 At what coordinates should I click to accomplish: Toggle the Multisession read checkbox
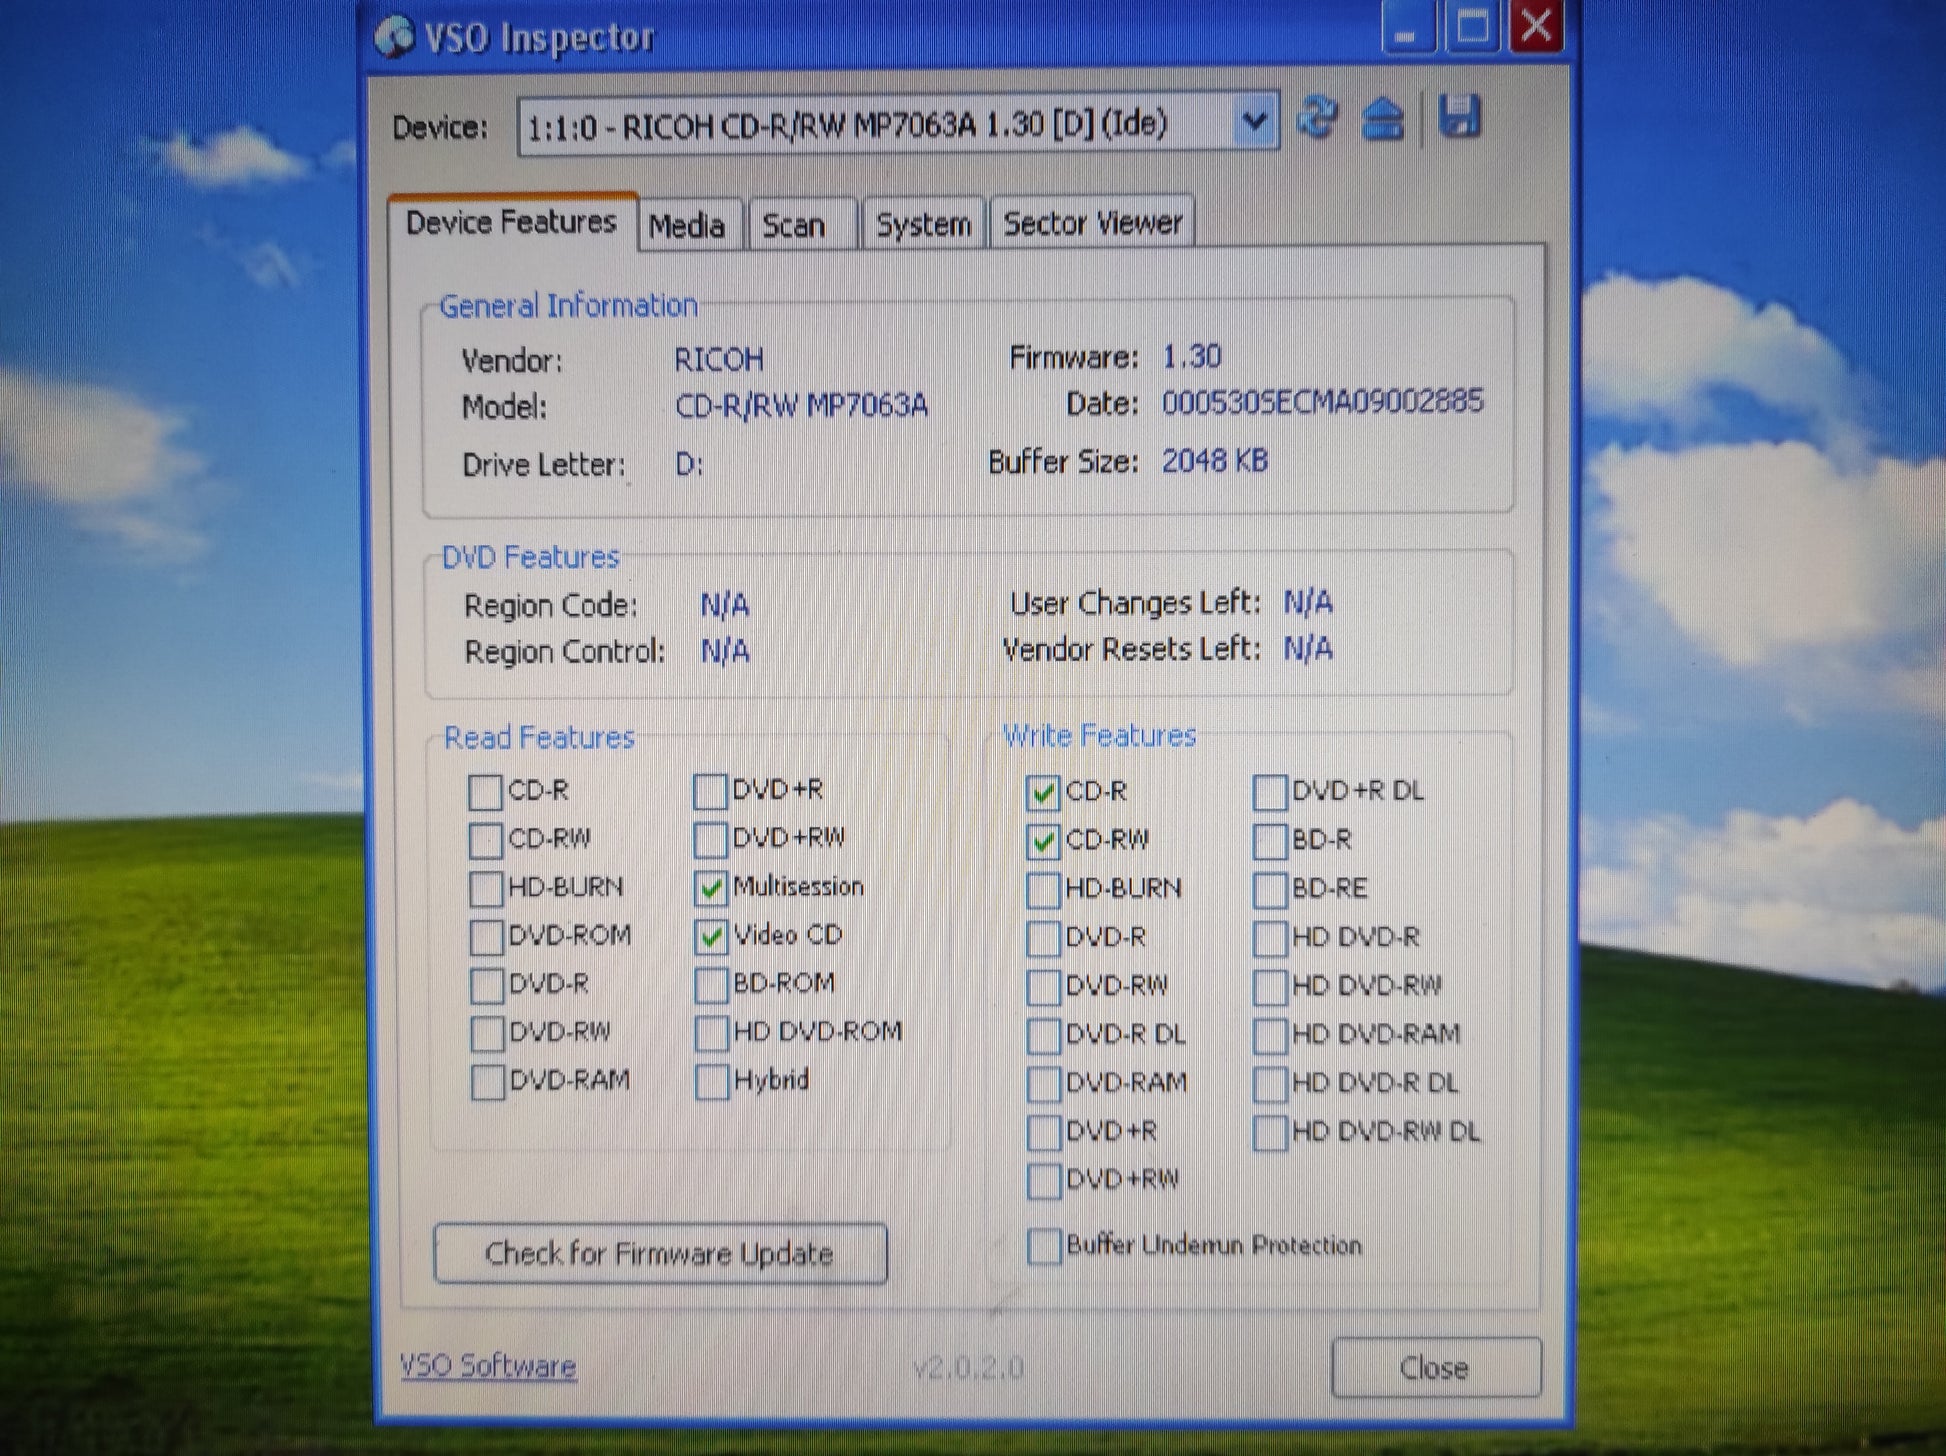[711, 887]
